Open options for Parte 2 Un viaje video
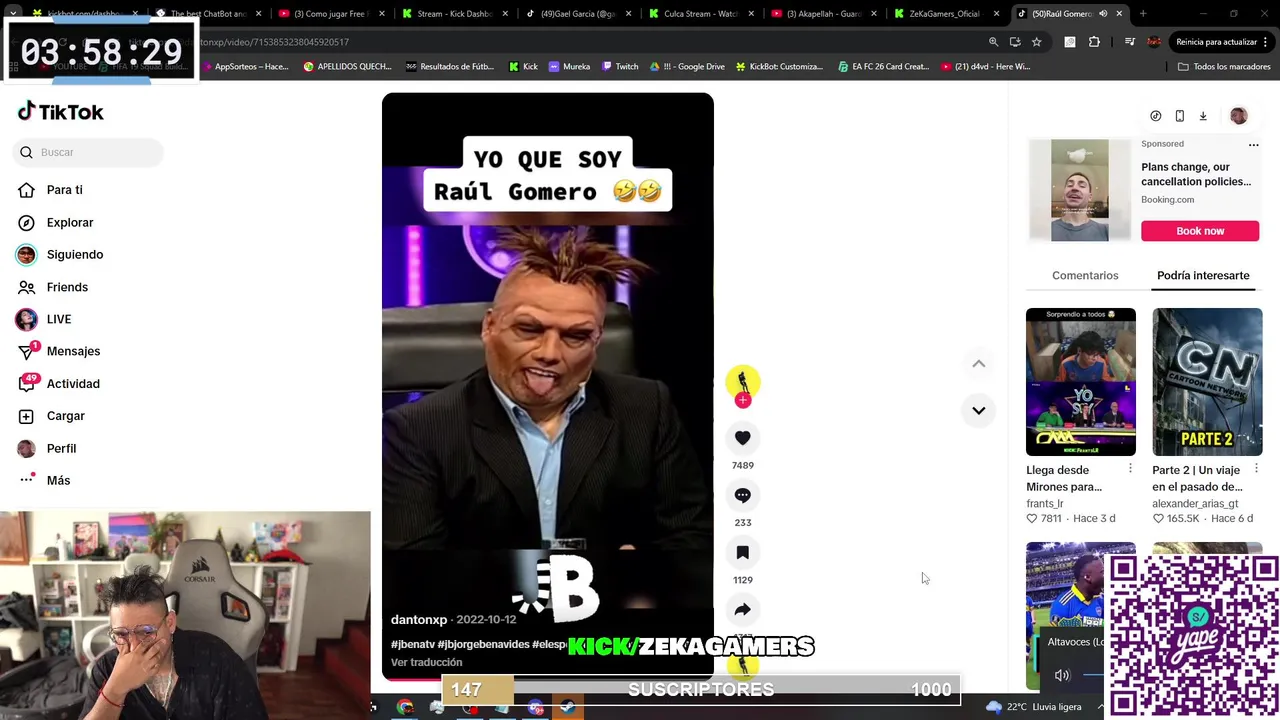 1256,469
